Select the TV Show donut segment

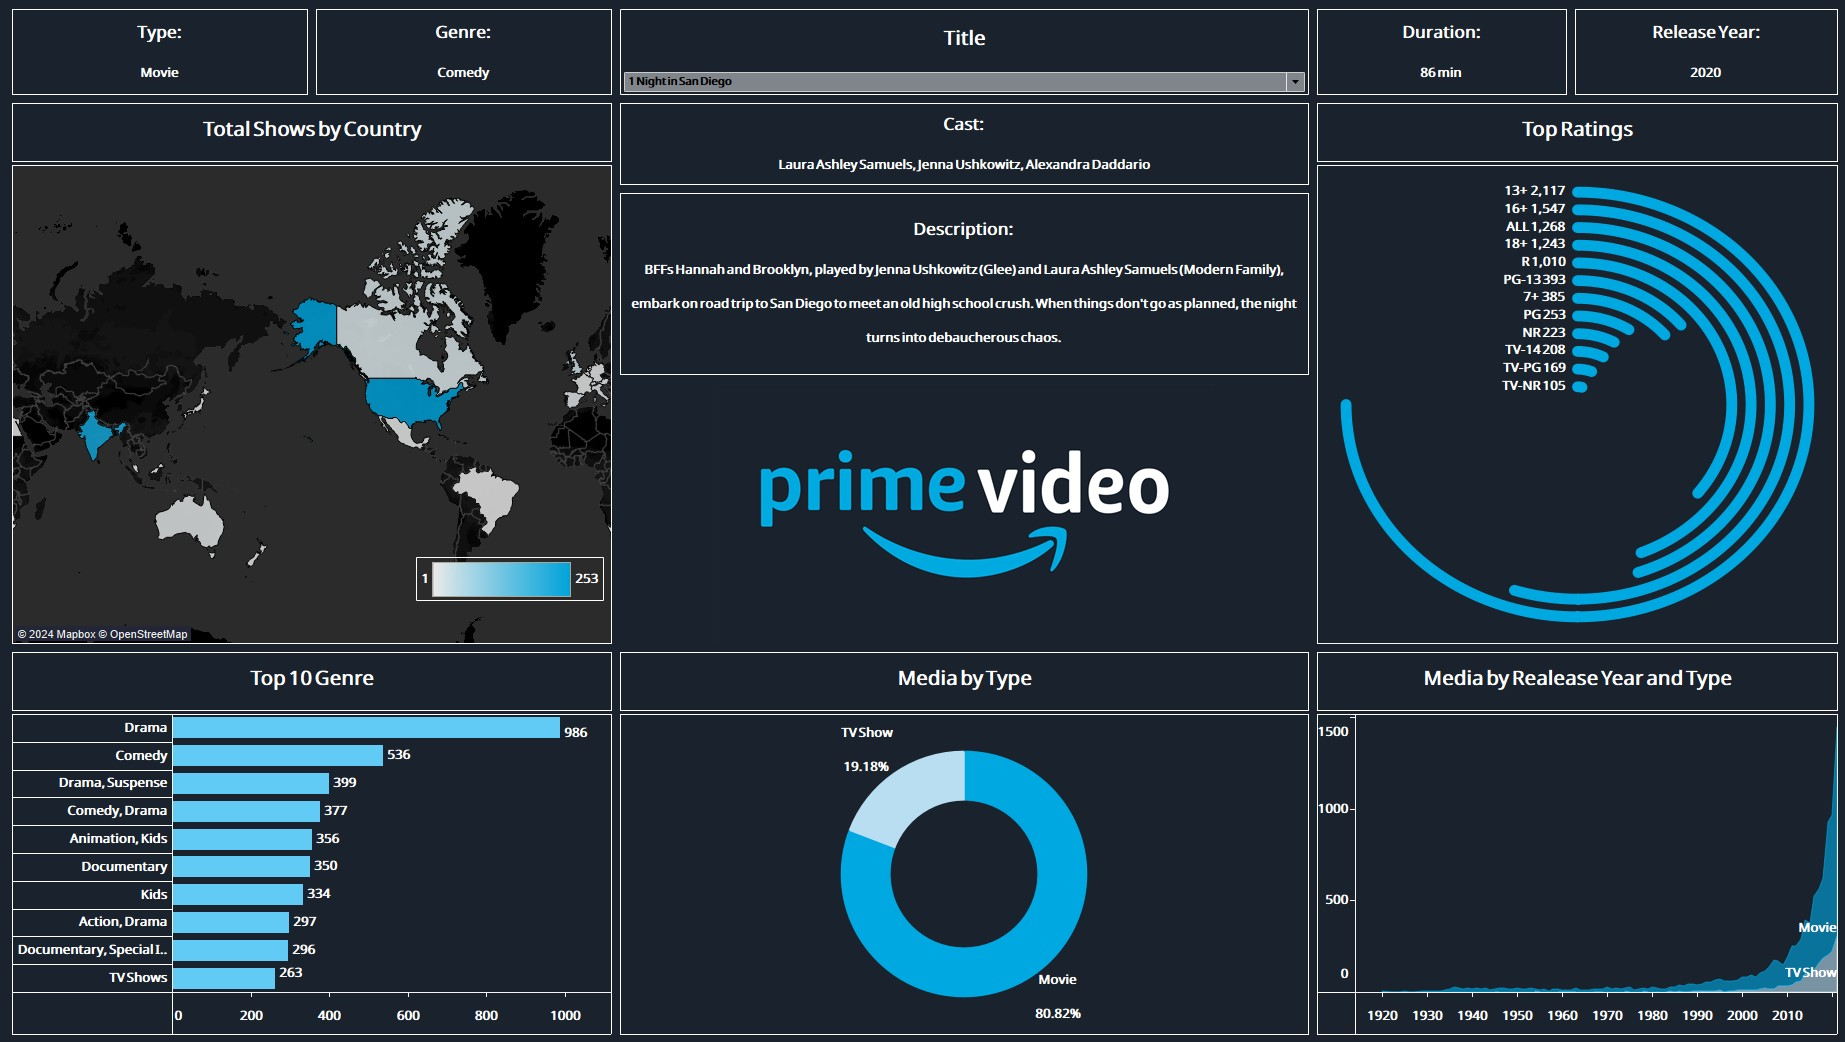(905, 798)
